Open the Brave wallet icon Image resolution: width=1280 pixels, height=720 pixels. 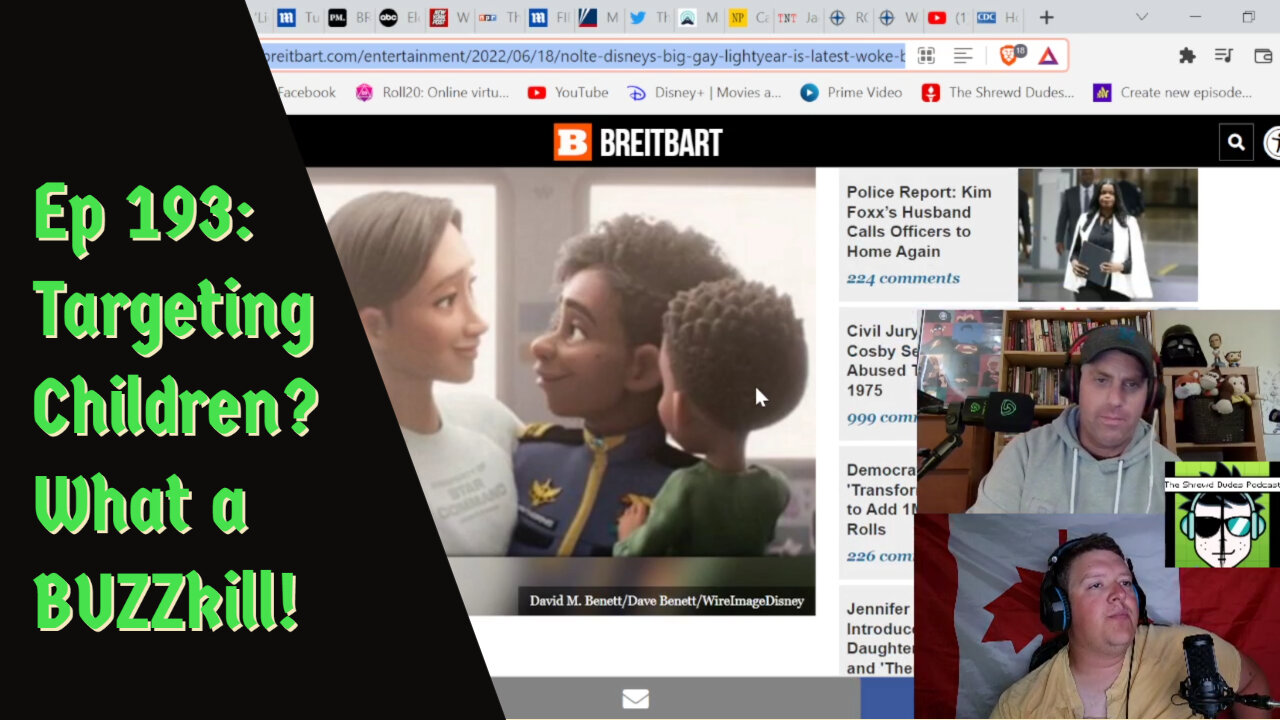click(1262, 56)
